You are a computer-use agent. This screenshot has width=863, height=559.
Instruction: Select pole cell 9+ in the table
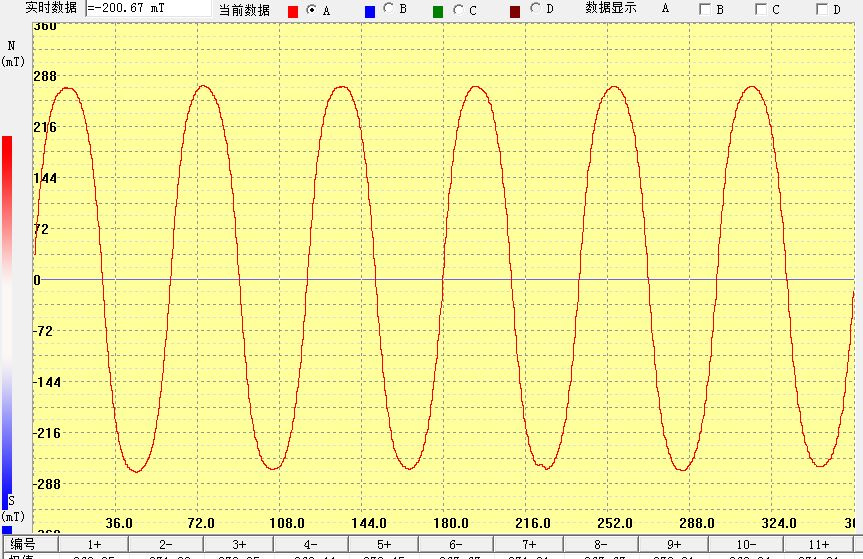[x=674, y=544]
